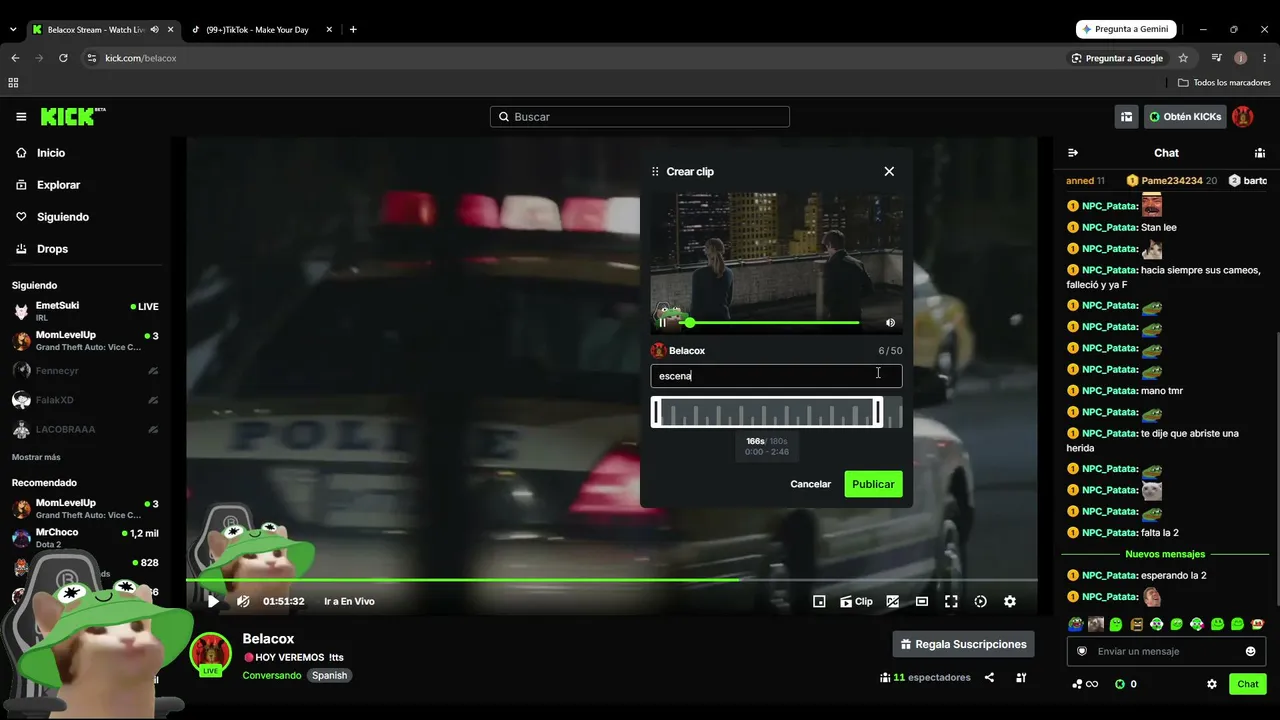This screenshot has width=1280, height=720.
Task: Open the chat users list icon
Action: tap(1260, 153)
